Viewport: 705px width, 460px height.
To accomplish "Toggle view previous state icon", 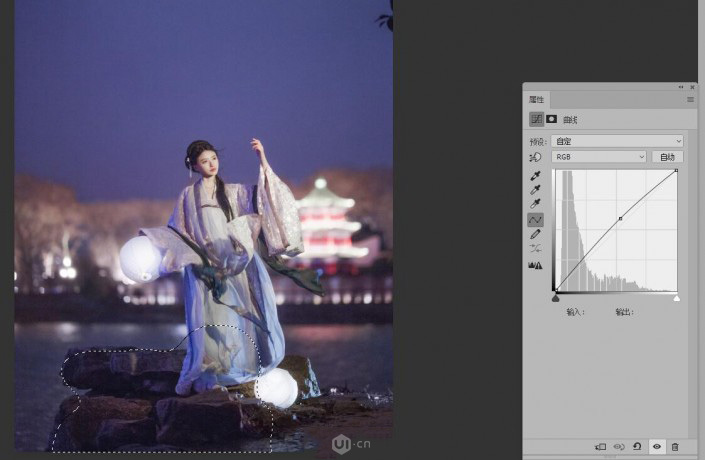I will click(x=619, y=446).
